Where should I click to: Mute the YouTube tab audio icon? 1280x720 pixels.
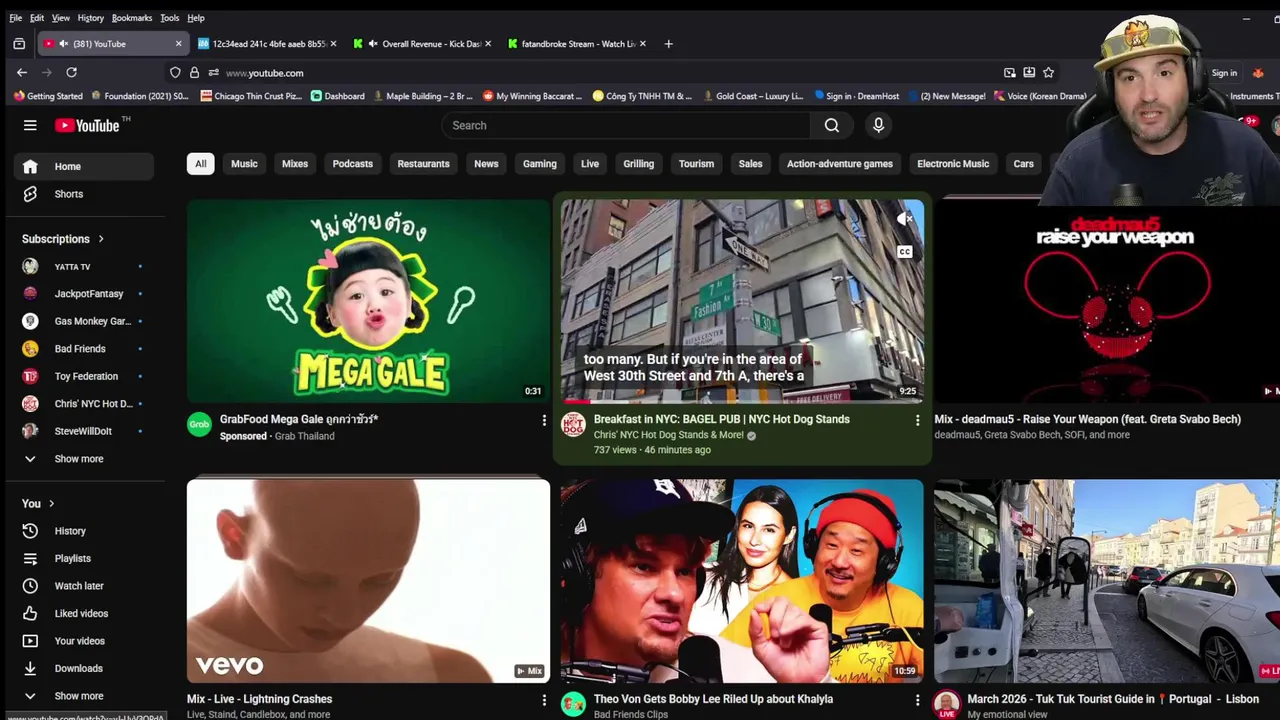click(x=64, y=44)
